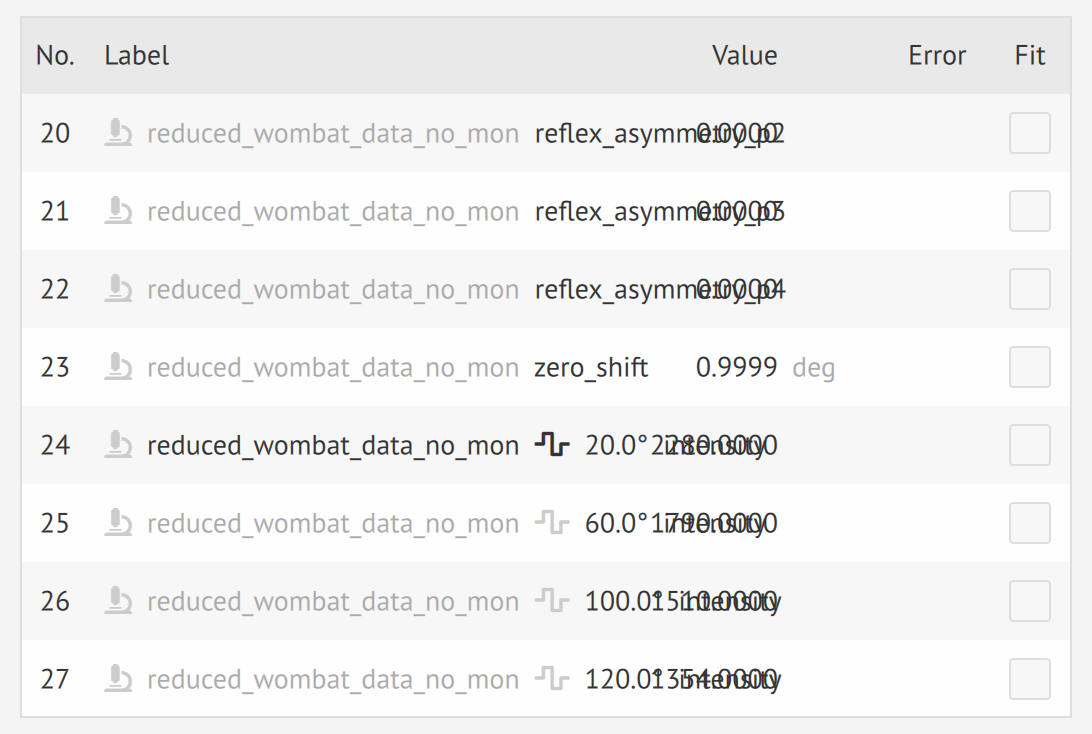The width and height of the screenshot is (1092, 734).
Task: Click the link icon on row 20
Action: (x=117, y=133)
